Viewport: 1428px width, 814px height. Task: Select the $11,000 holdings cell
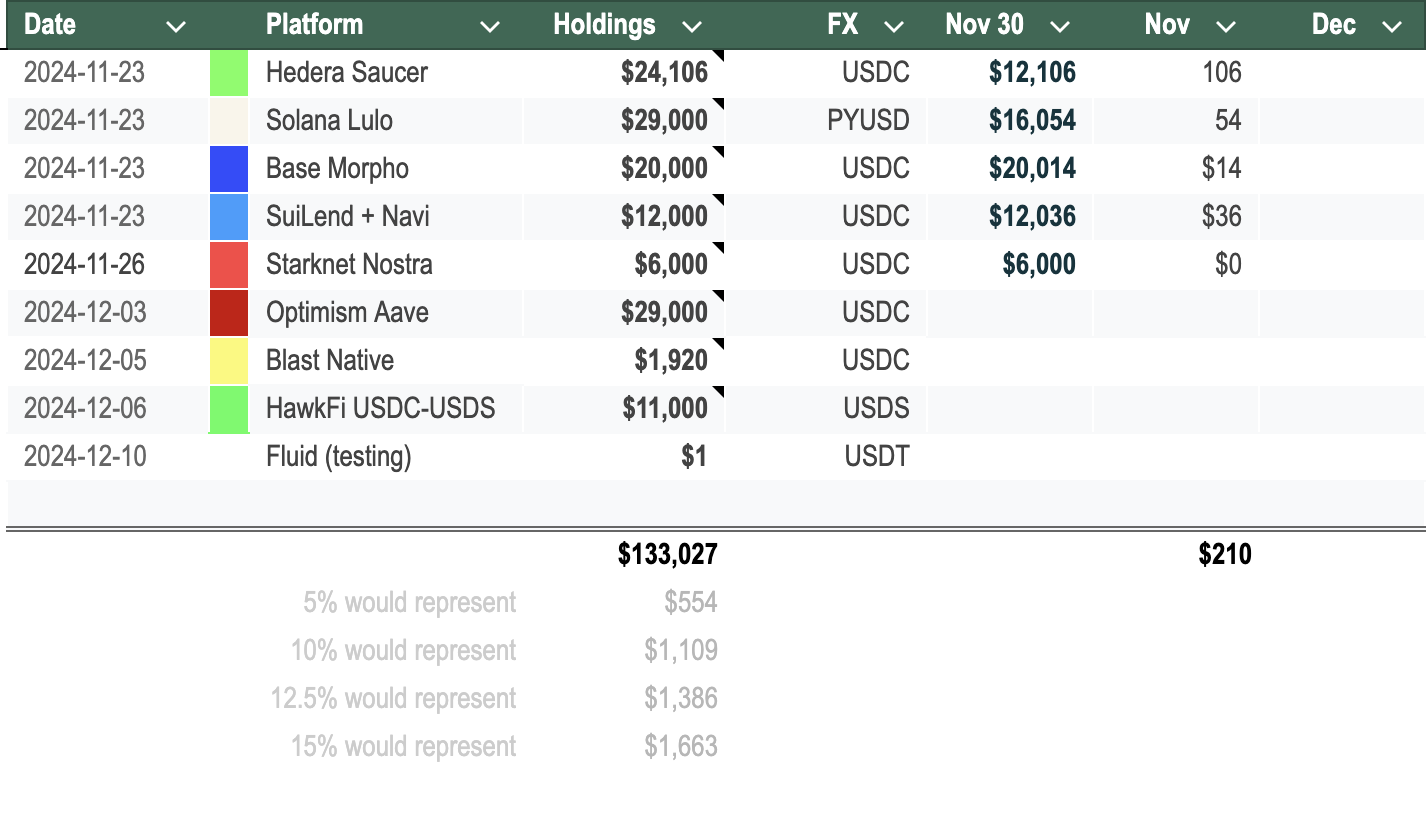(623, 408)
